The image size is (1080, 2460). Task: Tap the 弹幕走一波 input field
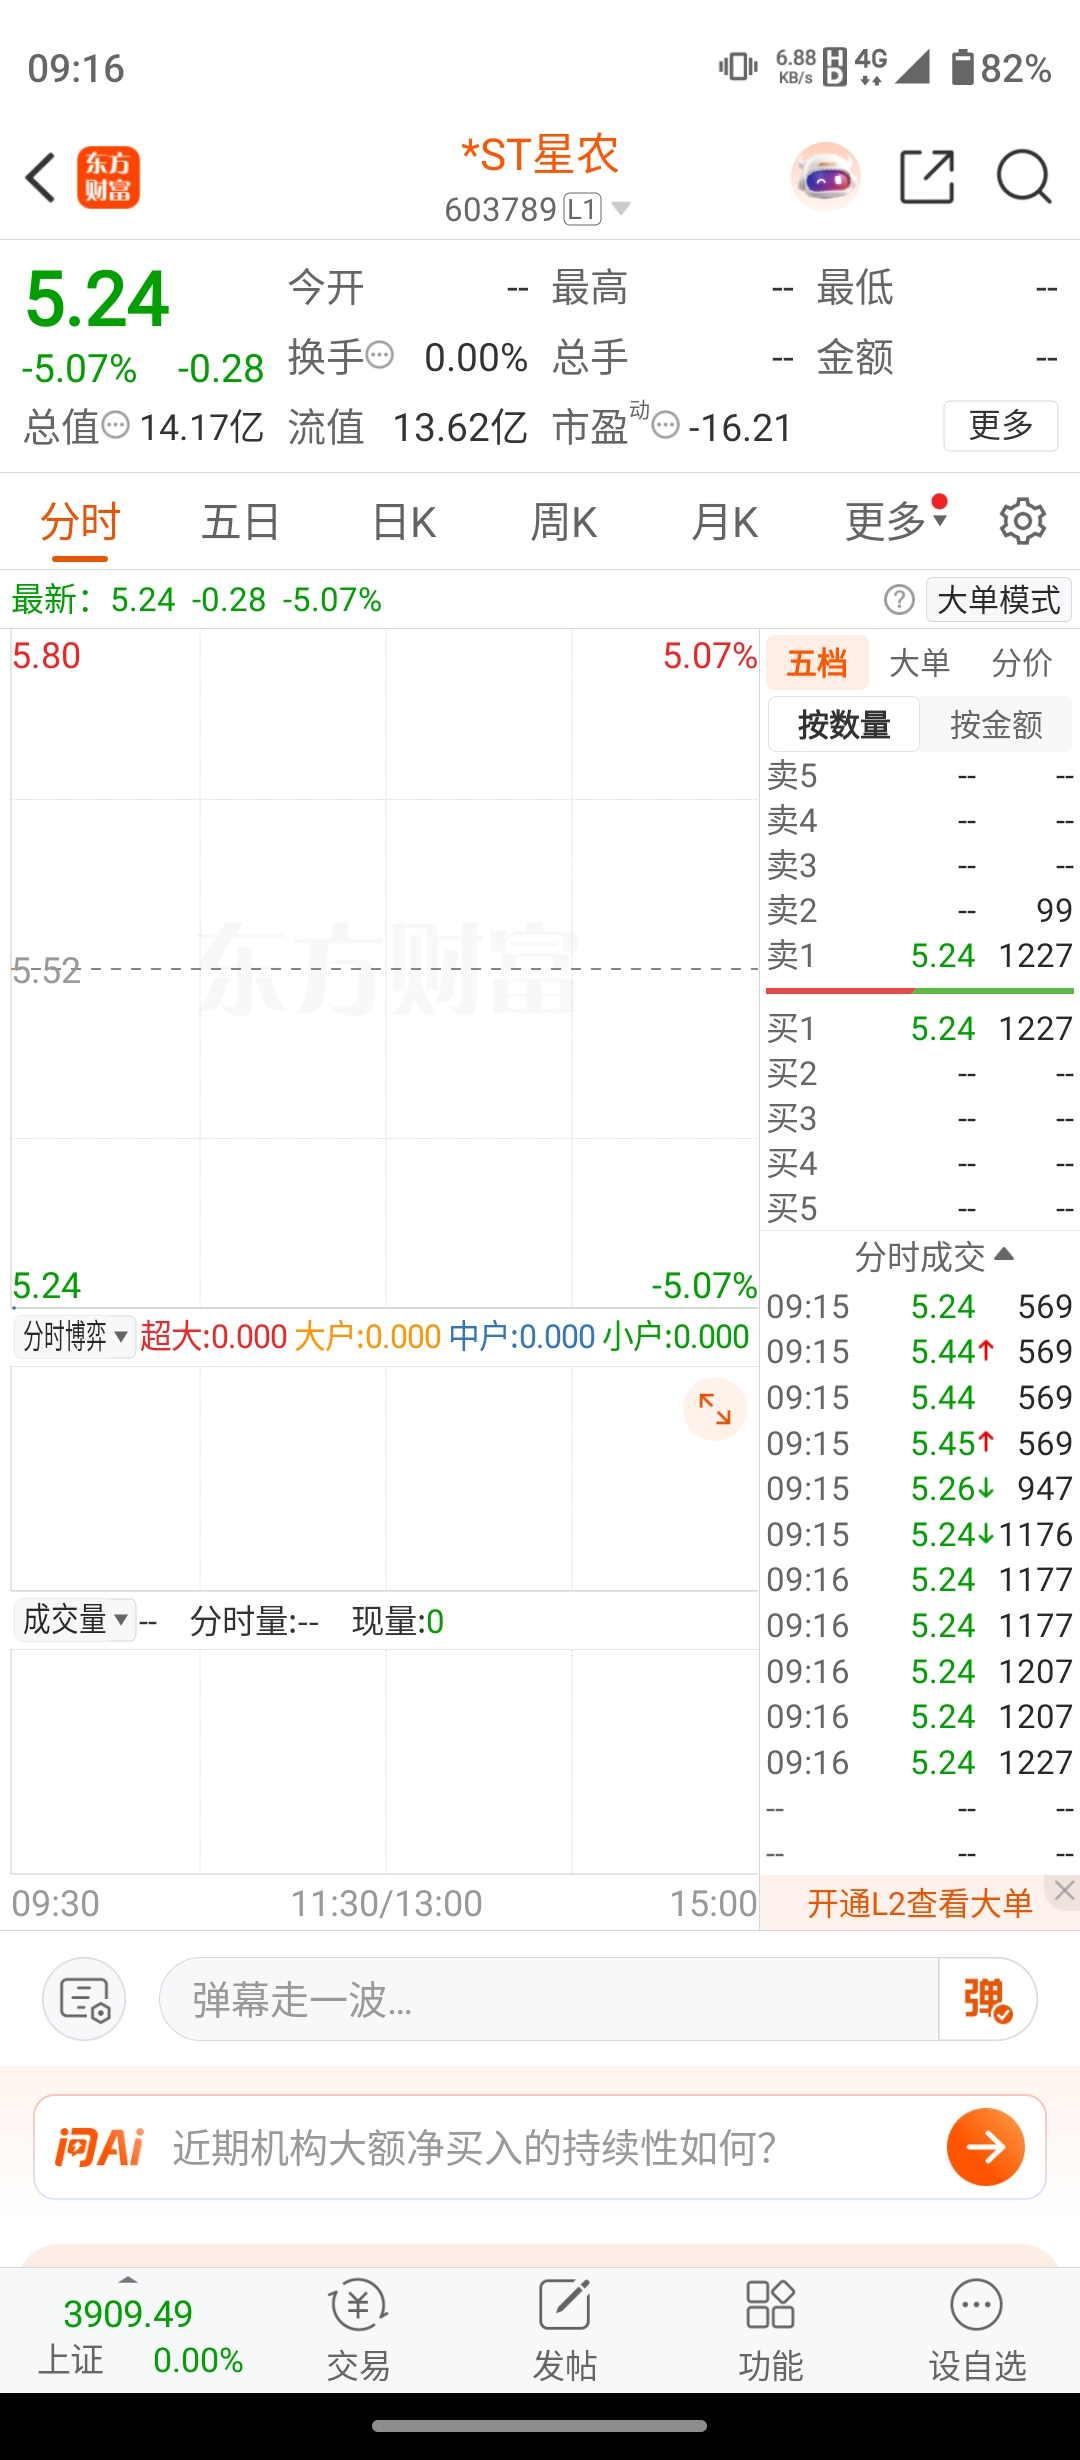pyautogui.click(x=549, y=2000)
